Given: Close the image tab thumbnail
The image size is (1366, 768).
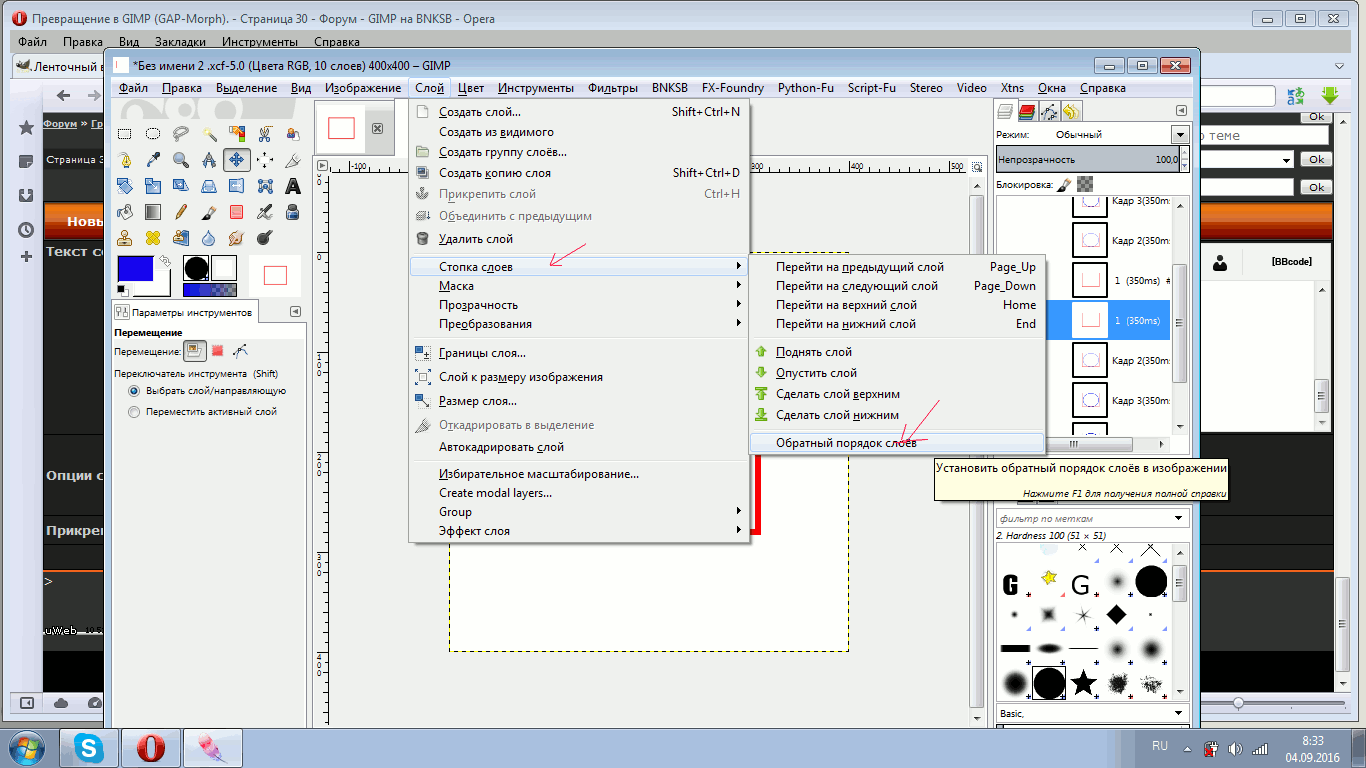Looking at the screenshot, I should 378,128.
